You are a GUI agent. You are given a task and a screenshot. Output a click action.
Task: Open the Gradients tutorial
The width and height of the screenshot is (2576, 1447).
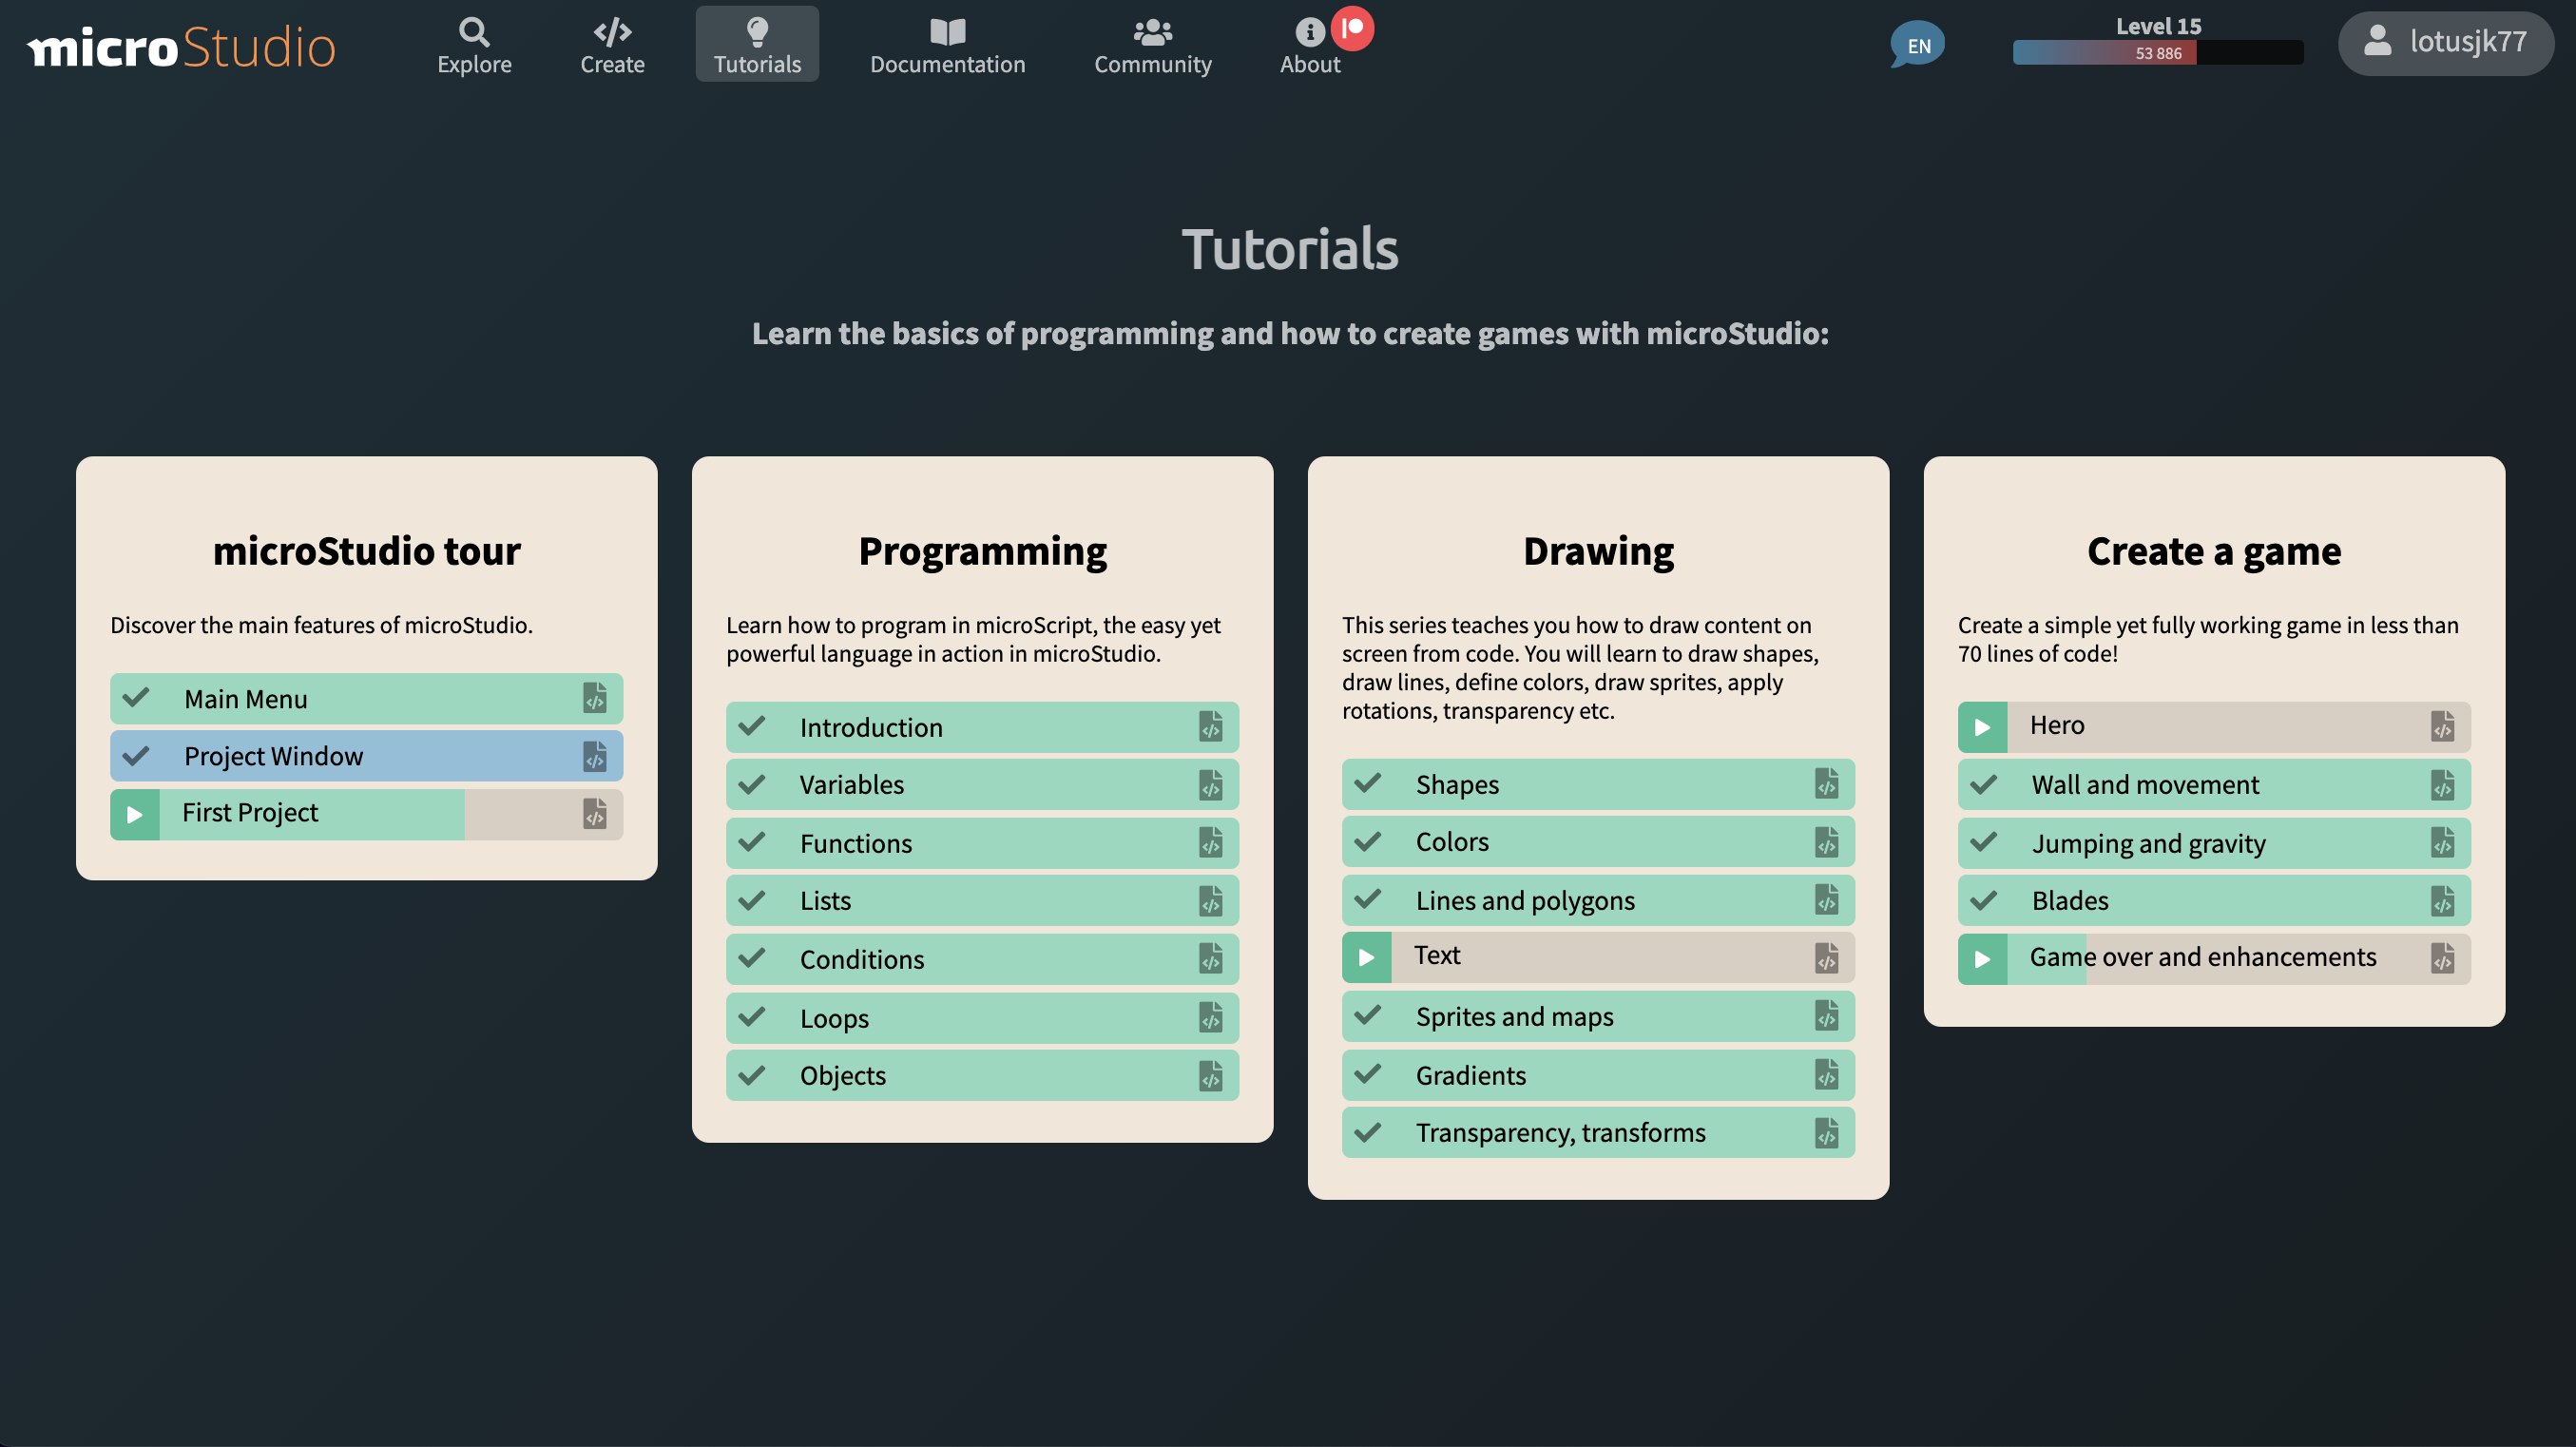[x=1598, y=1075]
